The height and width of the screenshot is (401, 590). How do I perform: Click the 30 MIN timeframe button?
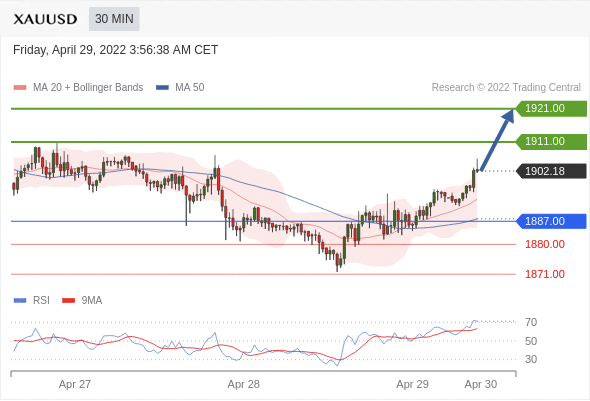tap(114, 19)
